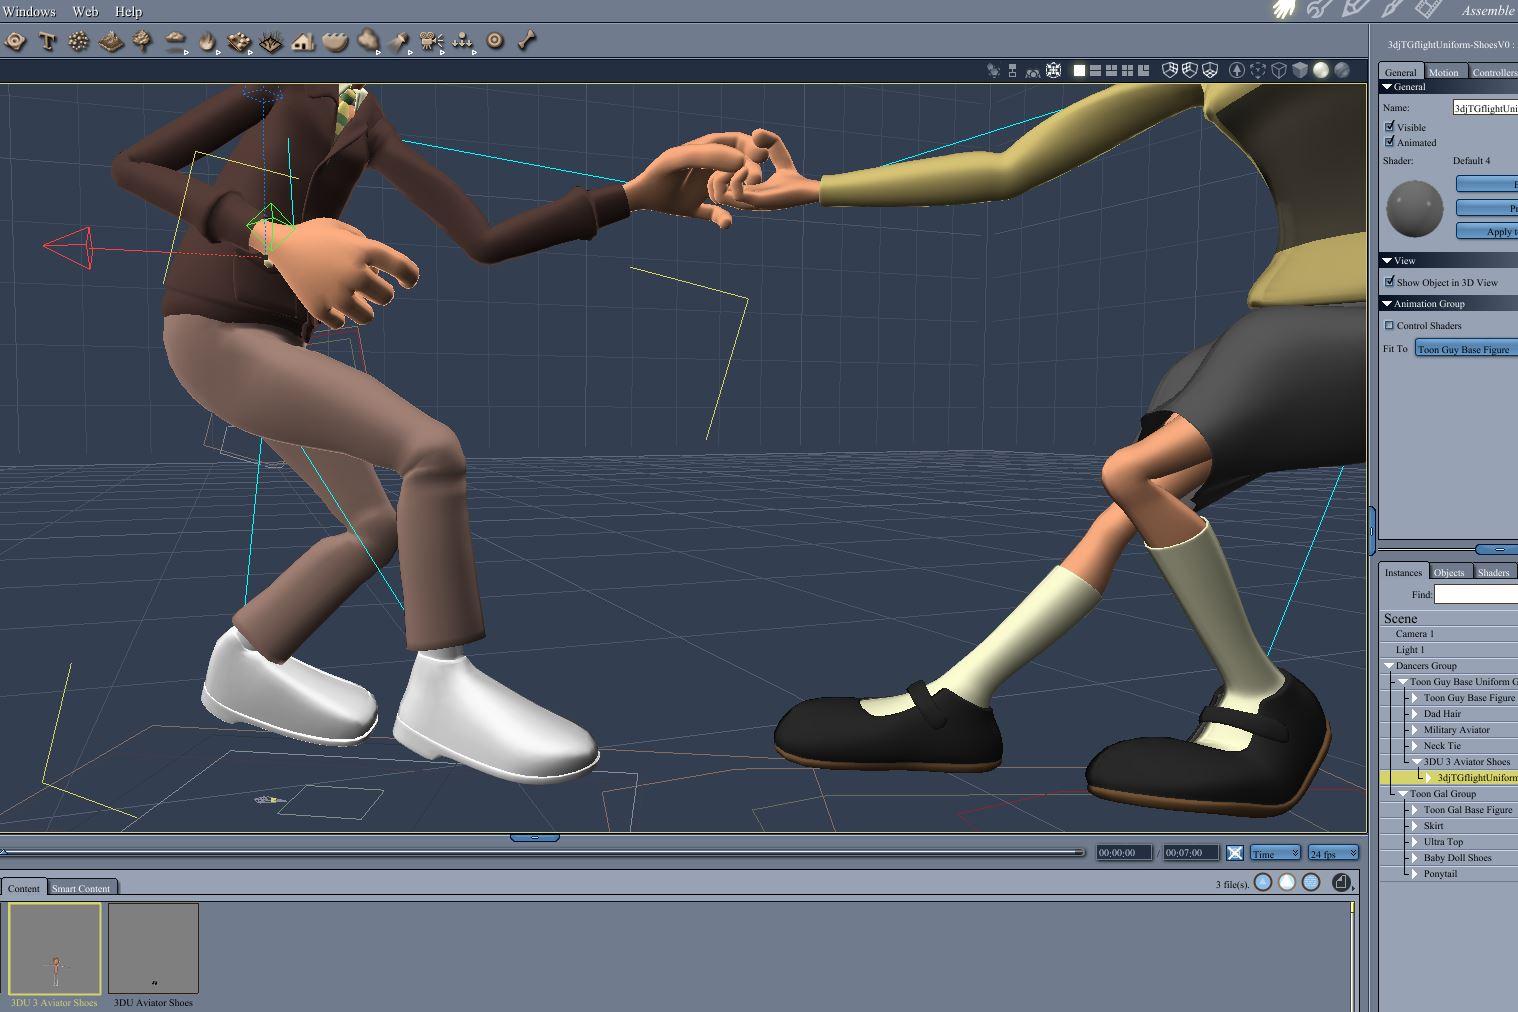This screenshot has width=1518, height=1012.
Task: Open the Fit To figure dropdown
Action: 1466,348
